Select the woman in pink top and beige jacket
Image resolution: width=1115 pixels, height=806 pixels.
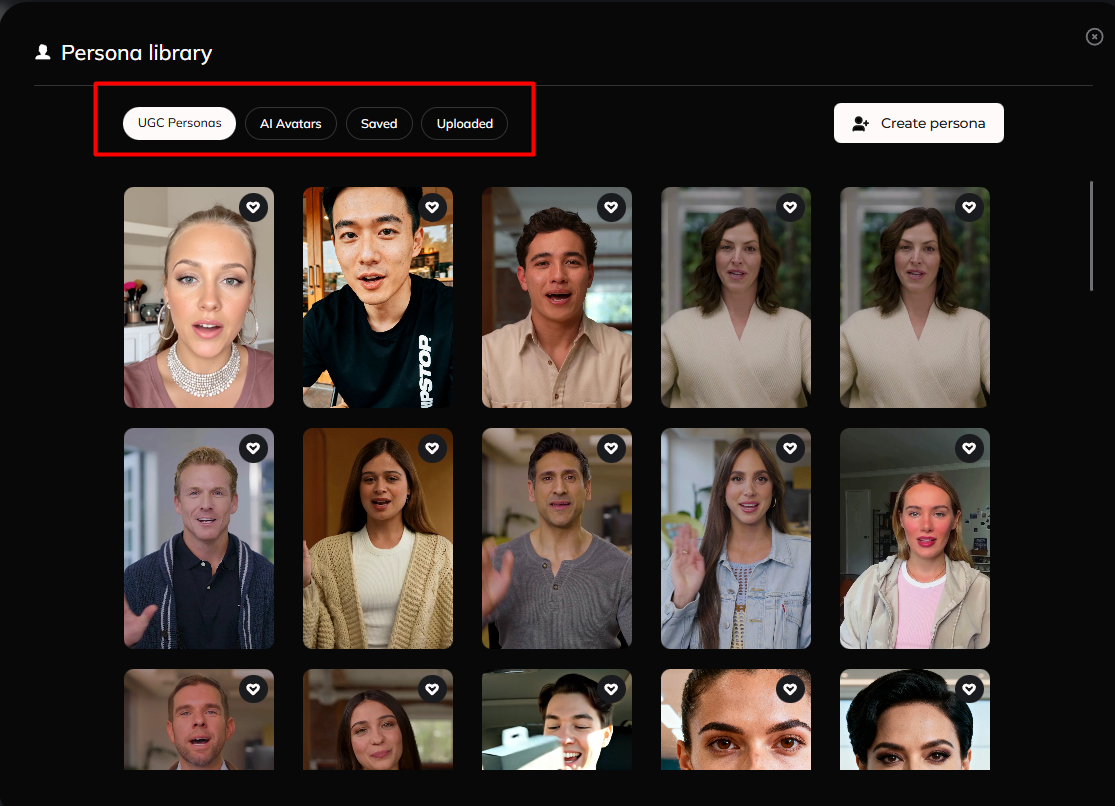915,539
